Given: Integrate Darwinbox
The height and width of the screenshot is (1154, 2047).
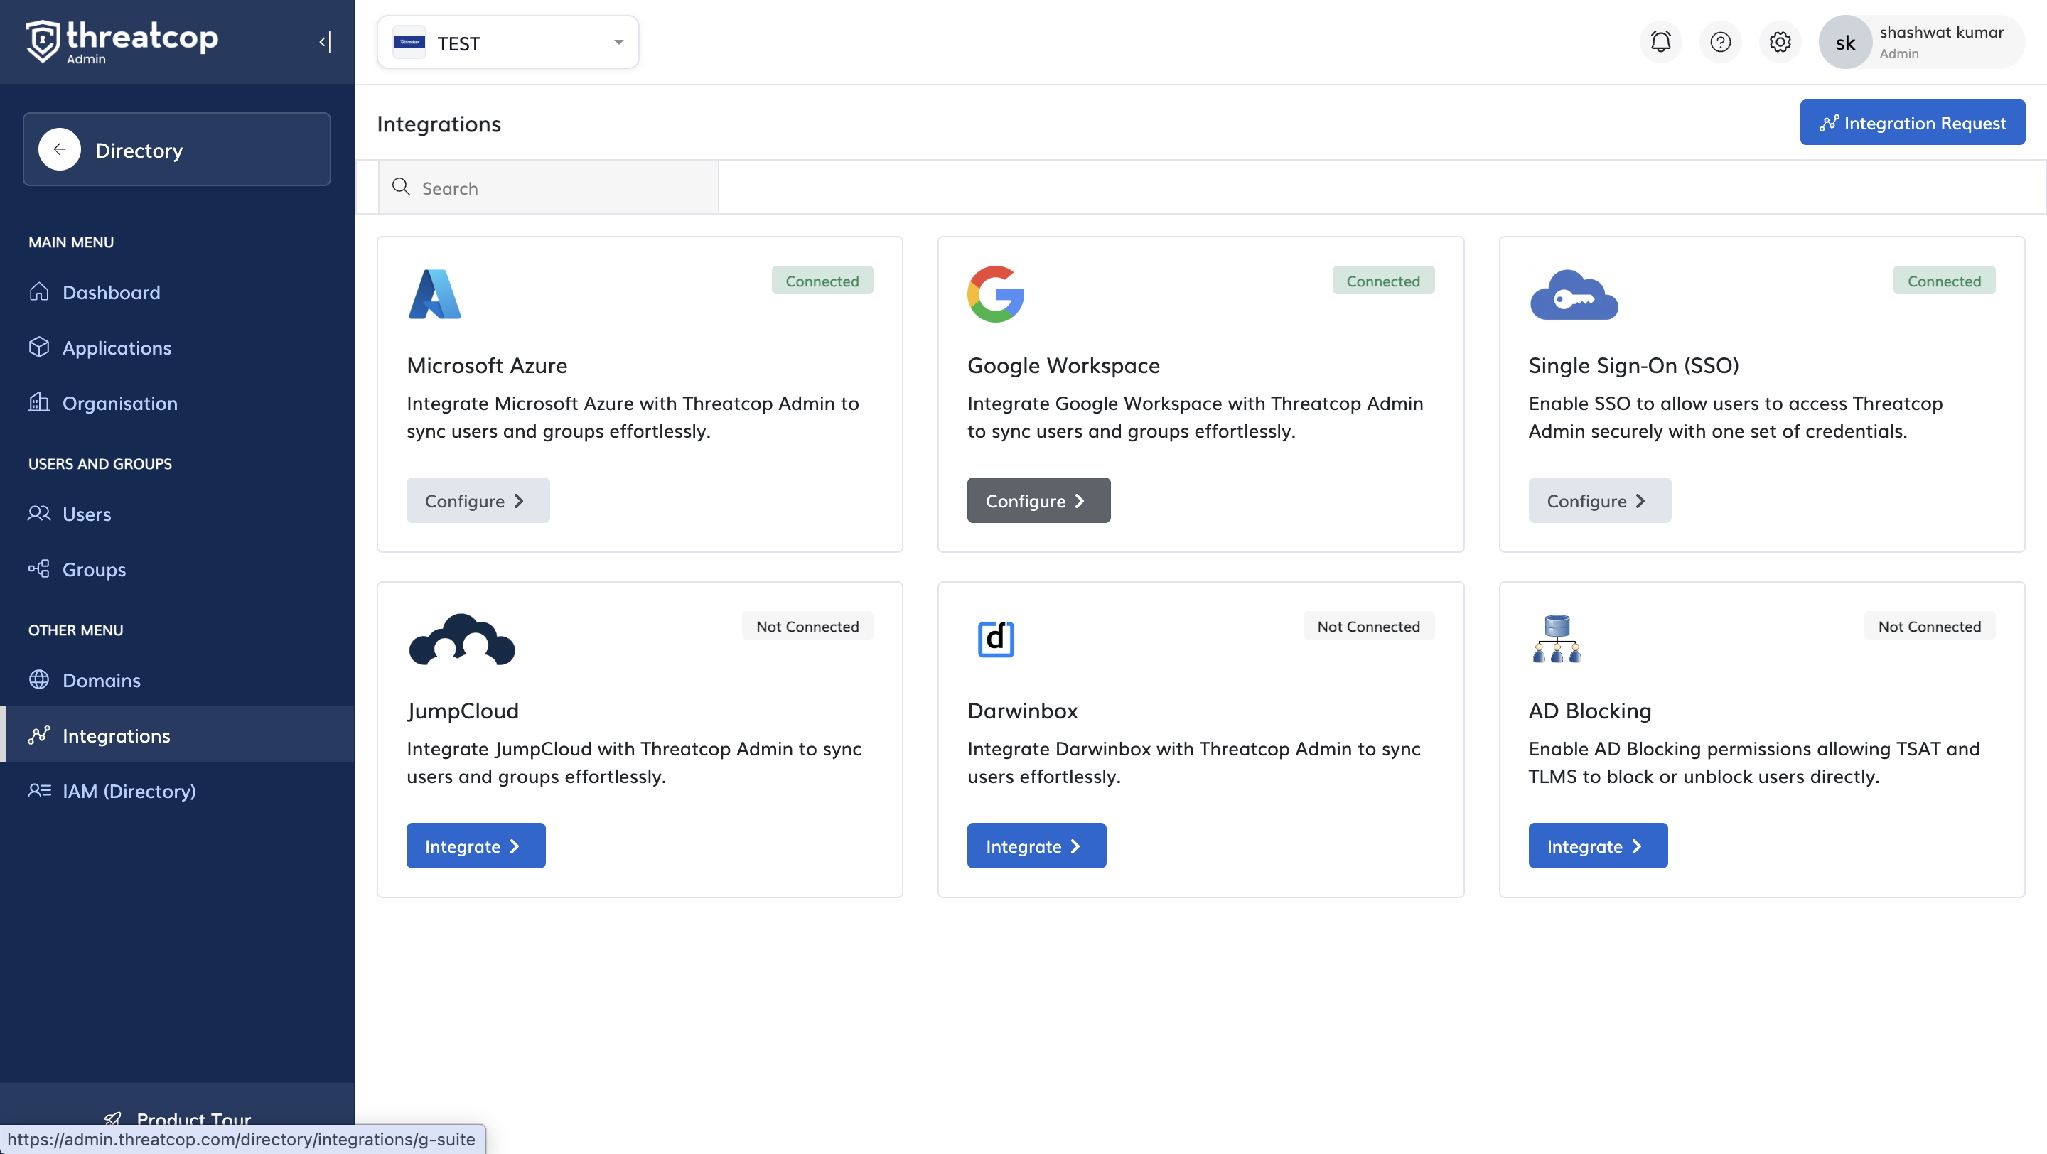Looking at the screenshot, I should [1037, 846].
